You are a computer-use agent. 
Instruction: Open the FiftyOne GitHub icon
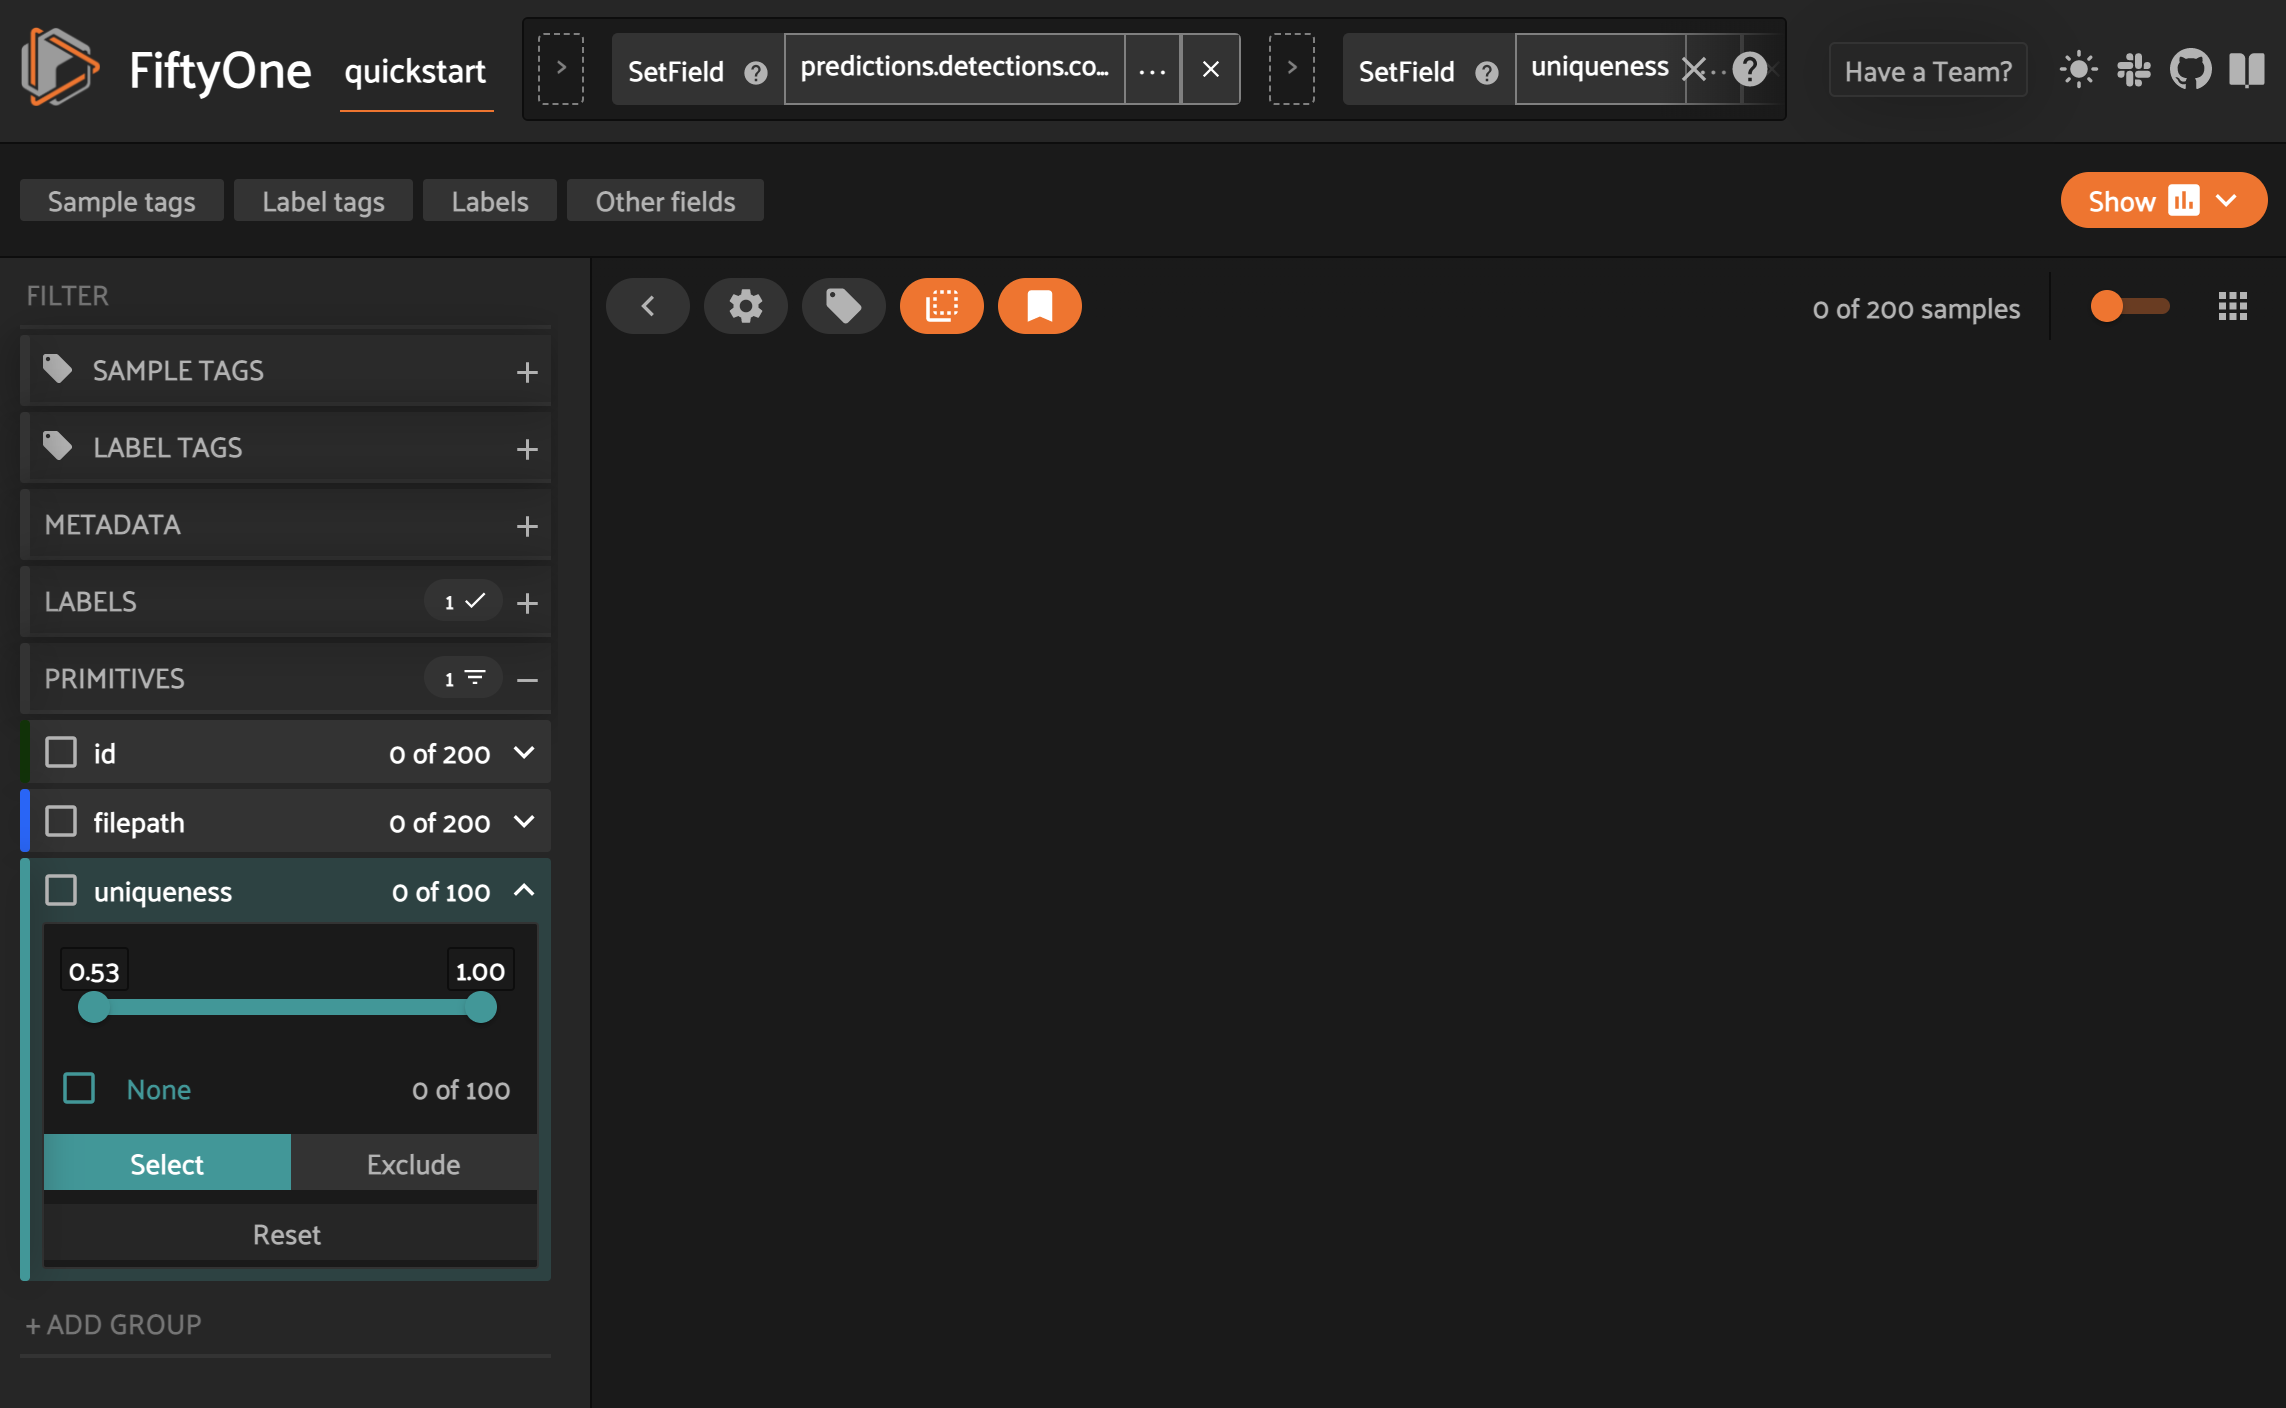click(2192, 69)
